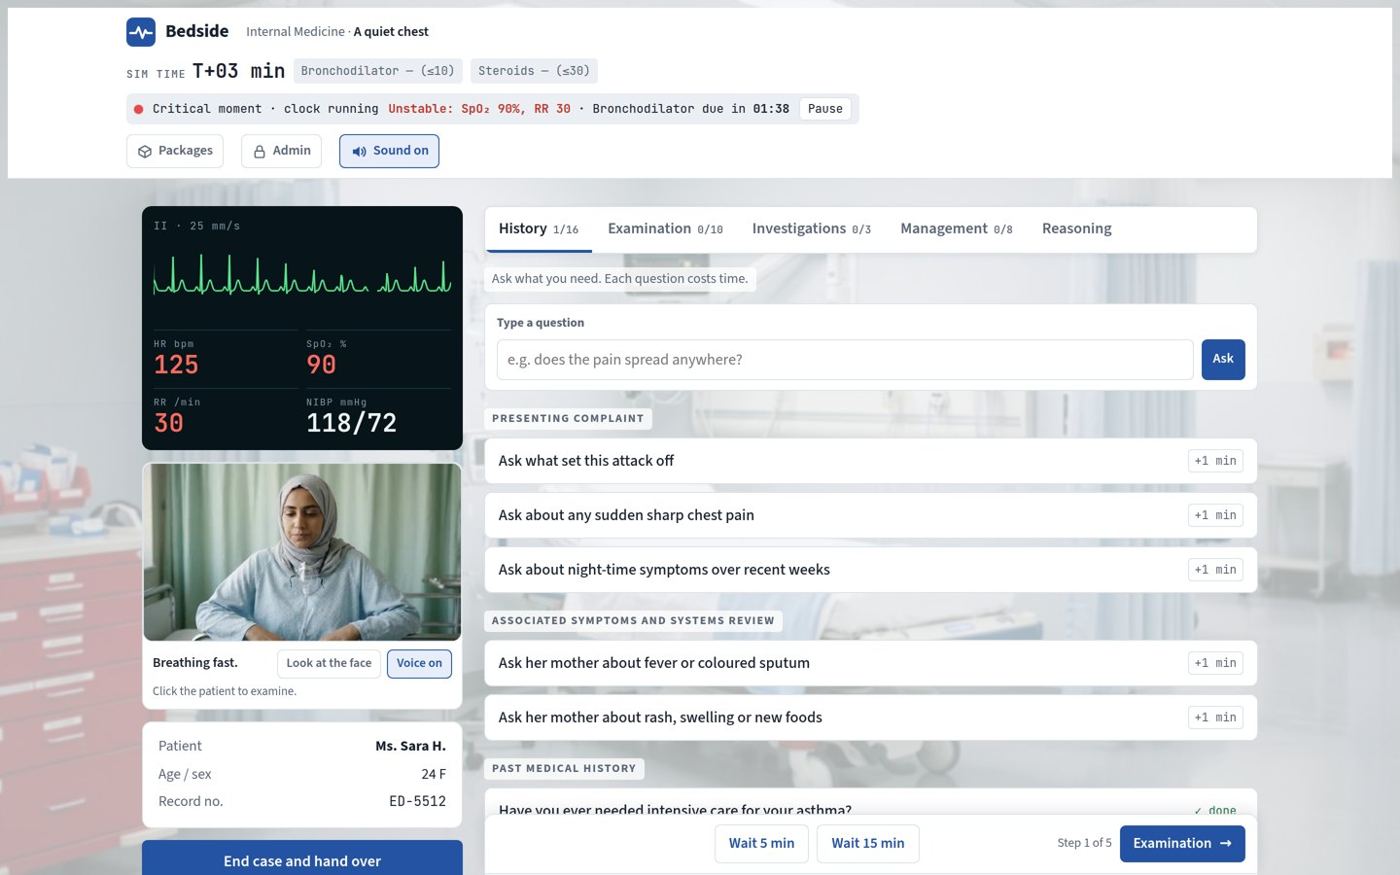The width and height of the screenshot is (1400, 875).
Task: Click Wait 5 min button
Action: pos(761,843)
